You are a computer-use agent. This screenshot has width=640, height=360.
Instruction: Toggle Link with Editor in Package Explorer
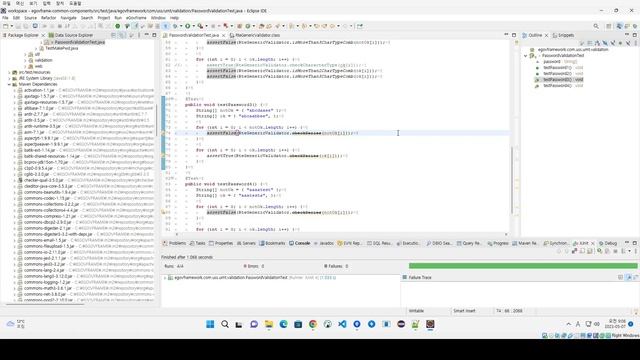(x=122, y=35)
